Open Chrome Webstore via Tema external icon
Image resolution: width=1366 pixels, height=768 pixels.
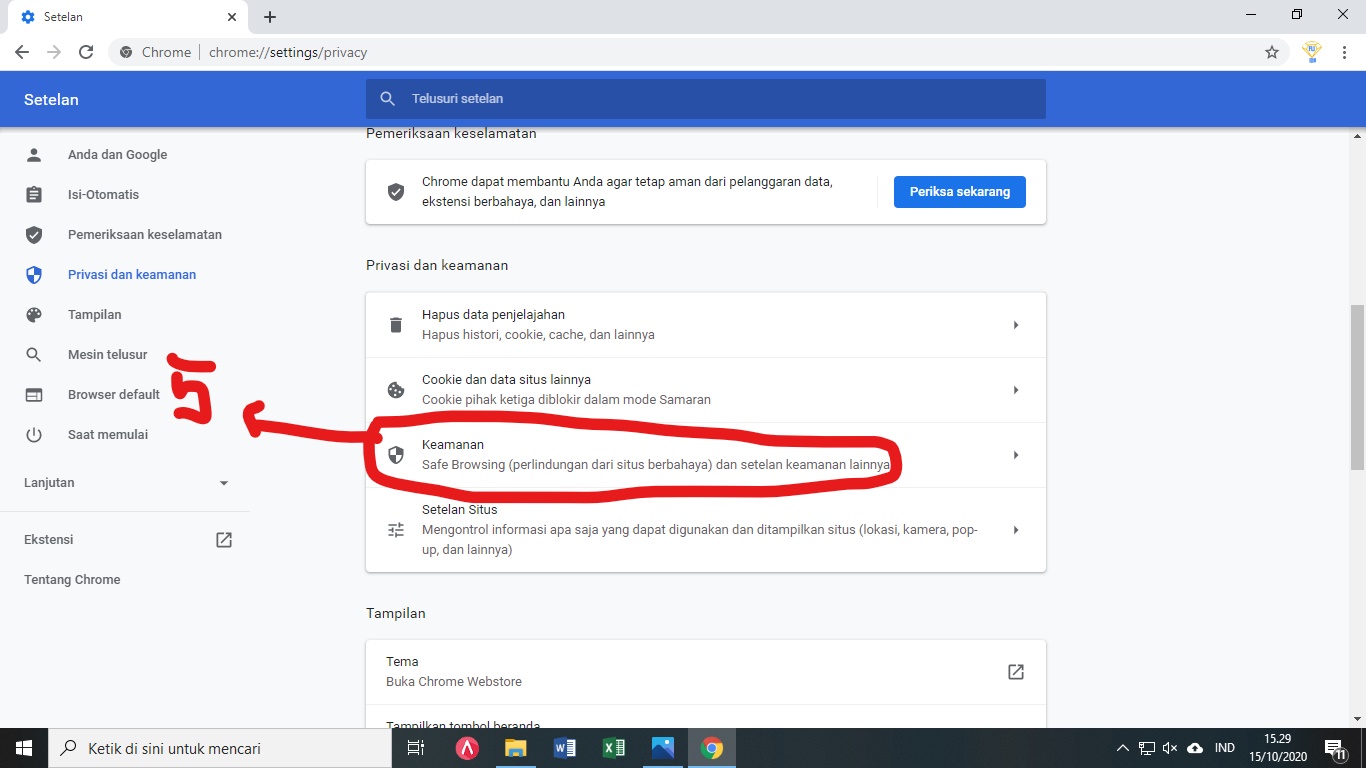click(1016, 672)
